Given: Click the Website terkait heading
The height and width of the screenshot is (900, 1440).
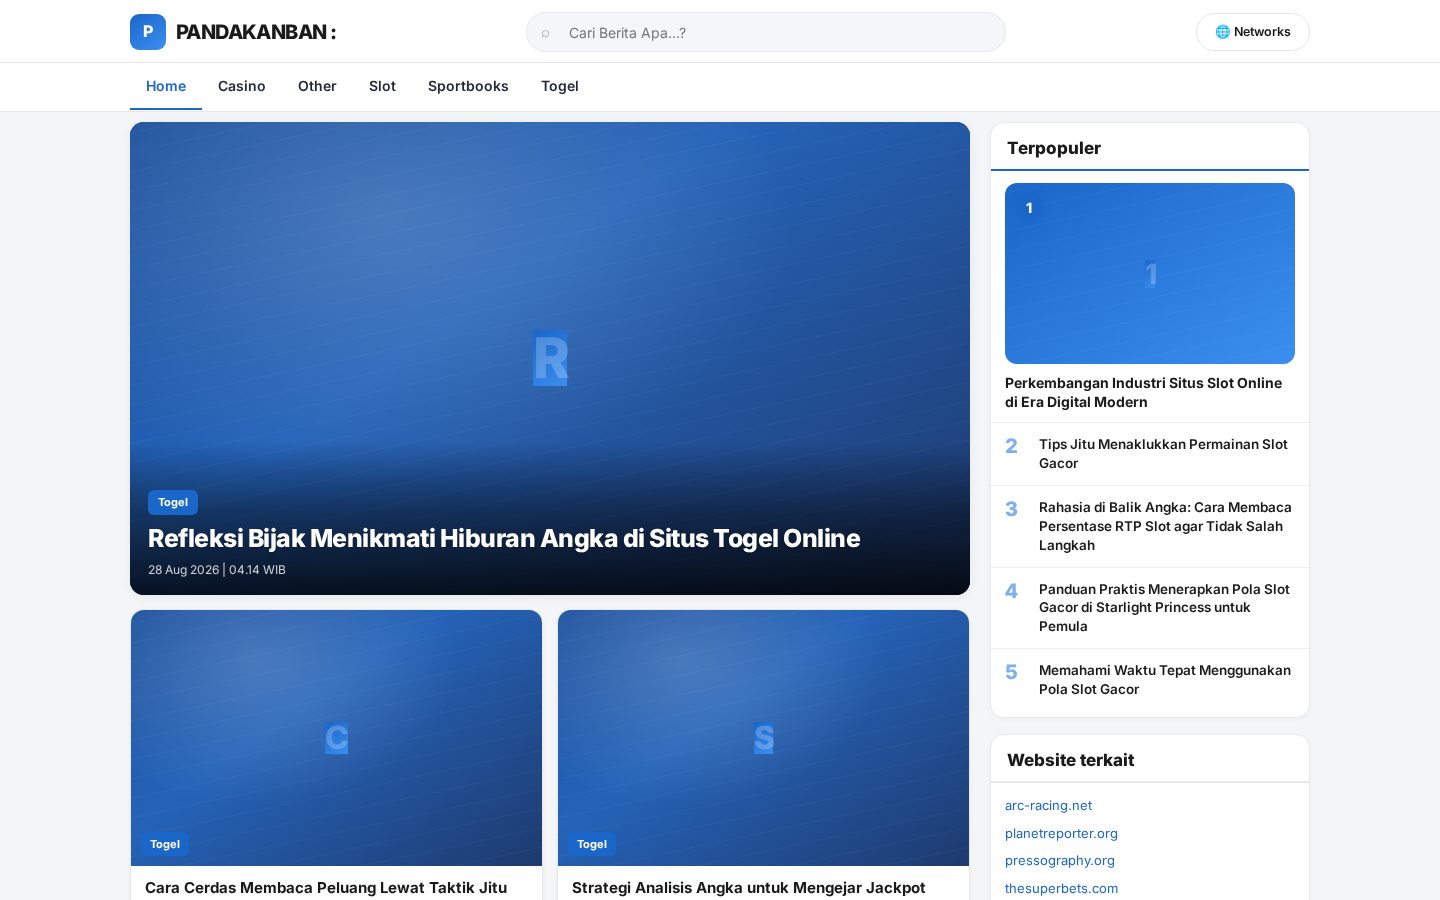Looking at the screenshot, I should pos(1070,760).
